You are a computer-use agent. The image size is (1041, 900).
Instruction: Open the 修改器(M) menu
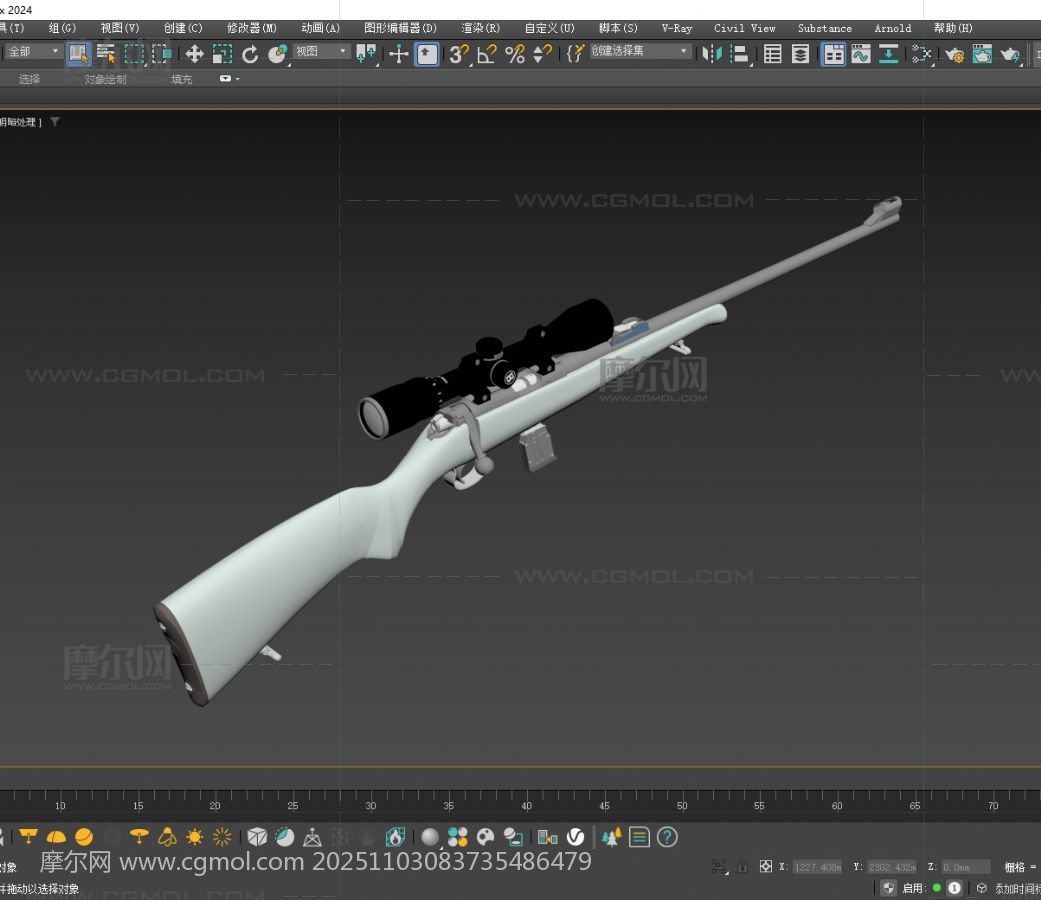[x=252, y=28]
